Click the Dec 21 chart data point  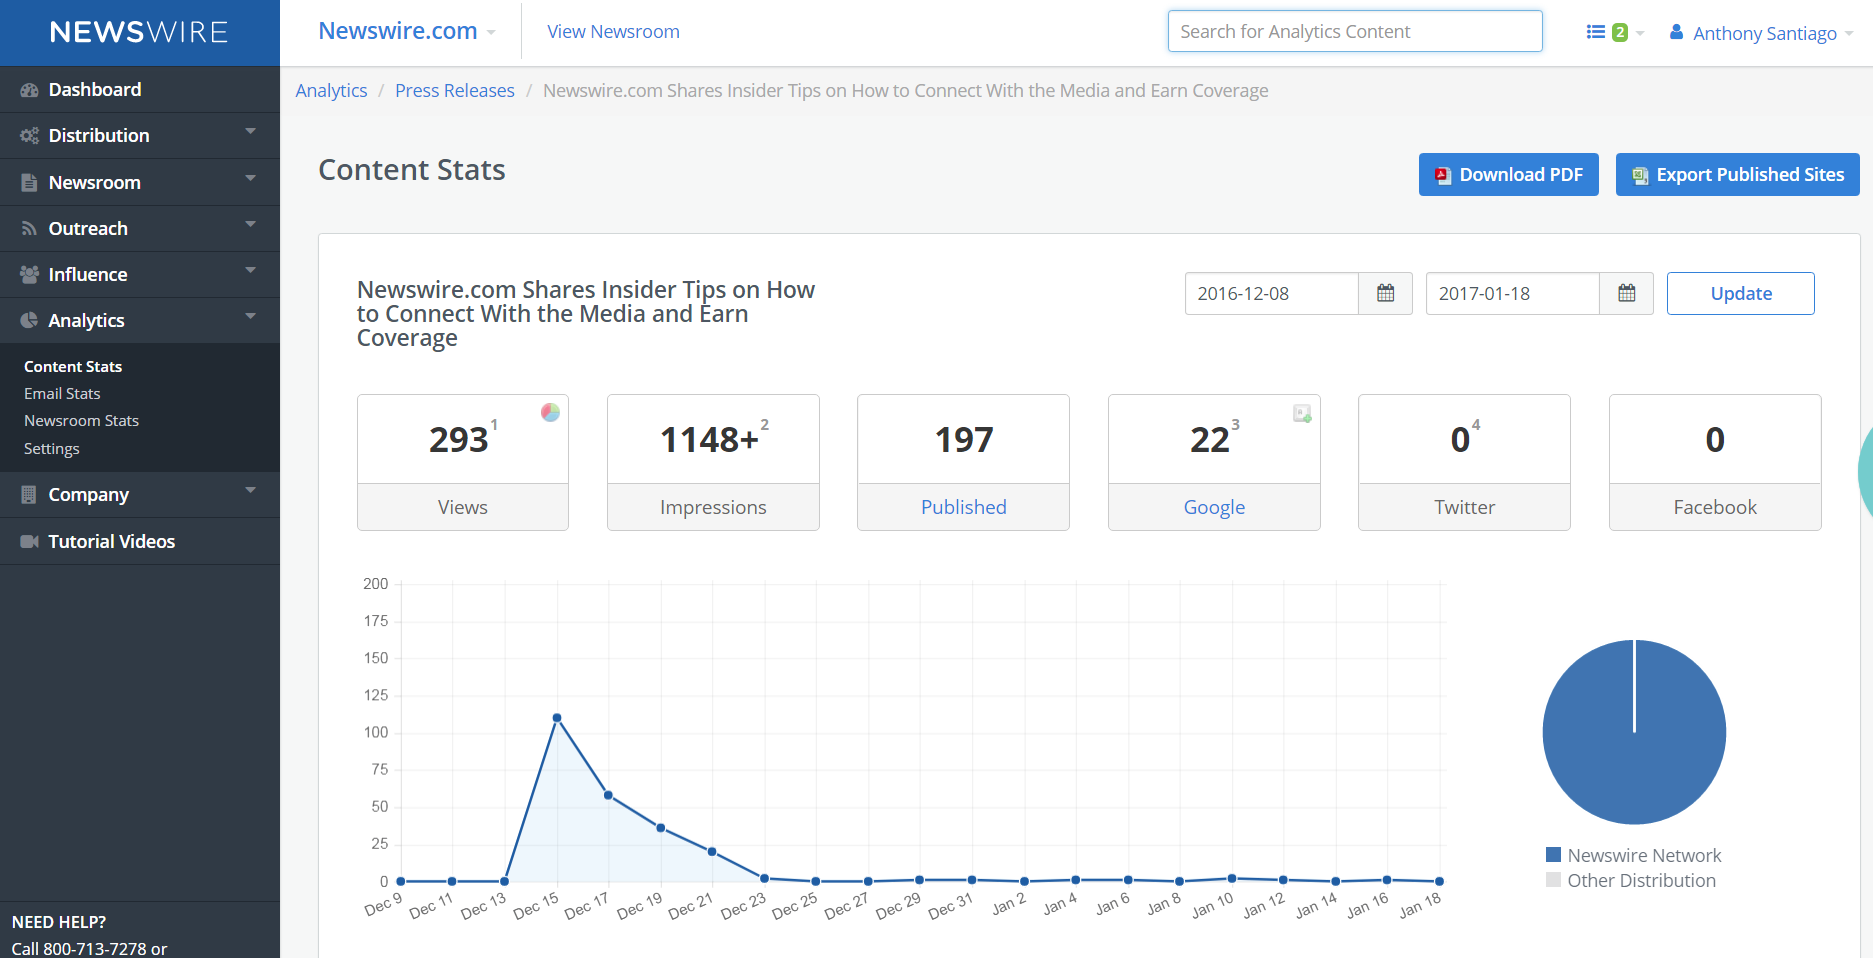712,852
